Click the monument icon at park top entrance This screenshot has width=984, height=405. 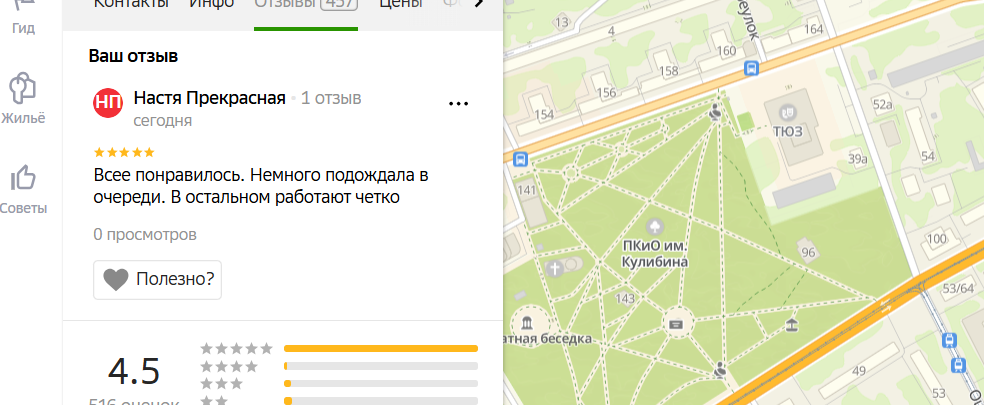(x=714, y=114)
